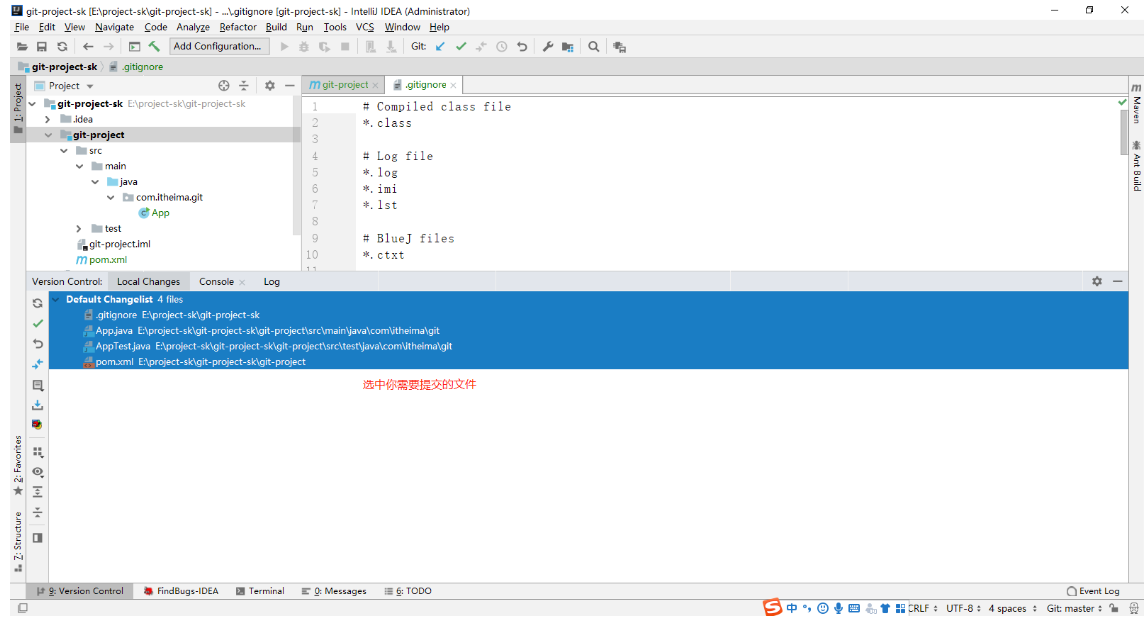Screen dimensions: 1146x624
Task: Open the VCS menu
Action: pyautogui.click(x=365, y=27)
